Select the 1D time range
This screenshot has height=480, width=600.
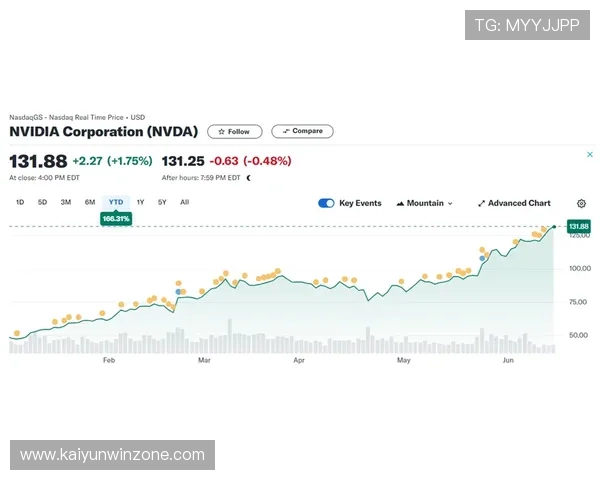point(20,202)
